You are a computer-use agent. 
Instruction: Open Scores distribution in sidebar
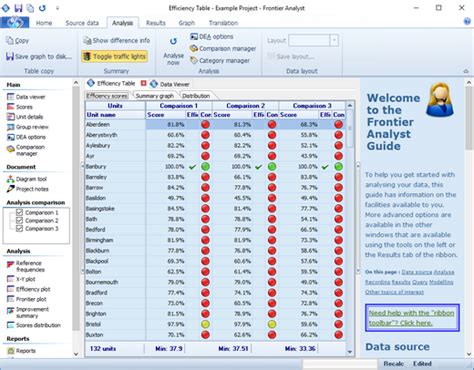[x=34, y=325]
